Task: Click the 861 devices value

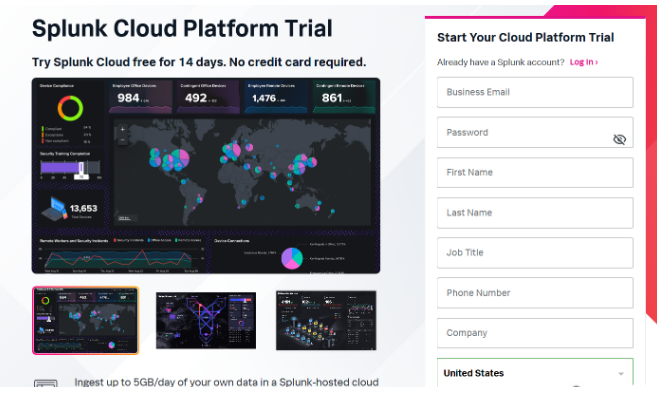Action: coord(332,98)
